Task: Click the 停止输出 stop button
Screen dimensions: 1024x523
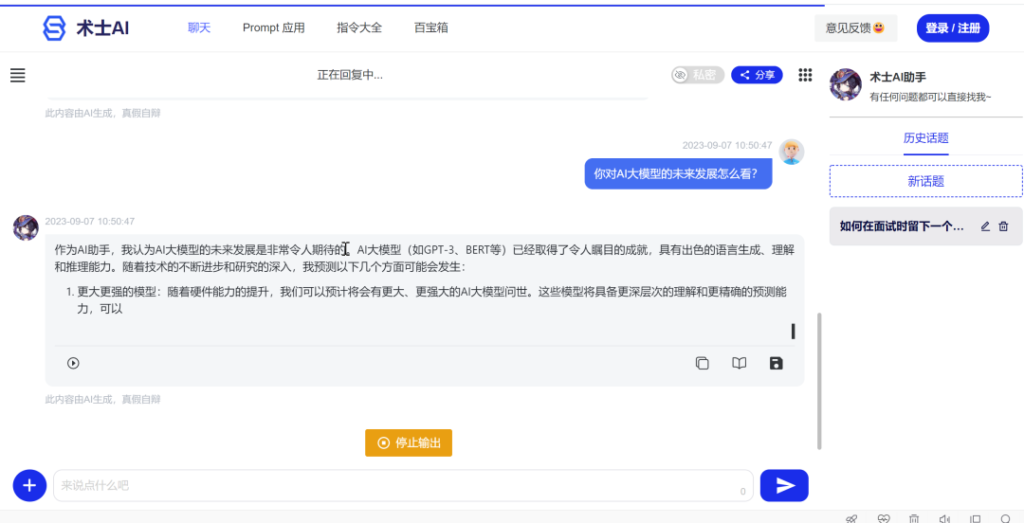Action: click(408, 443)
